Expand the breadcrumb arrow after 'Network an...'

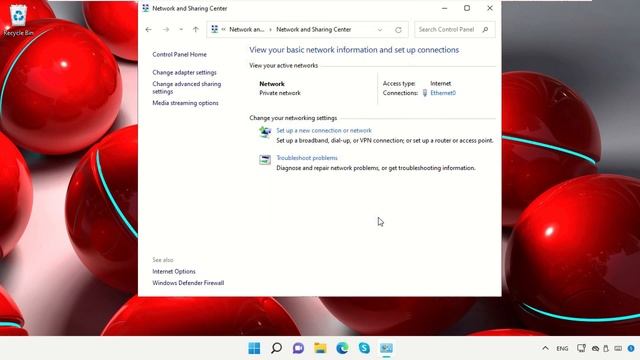pos(270,29)
